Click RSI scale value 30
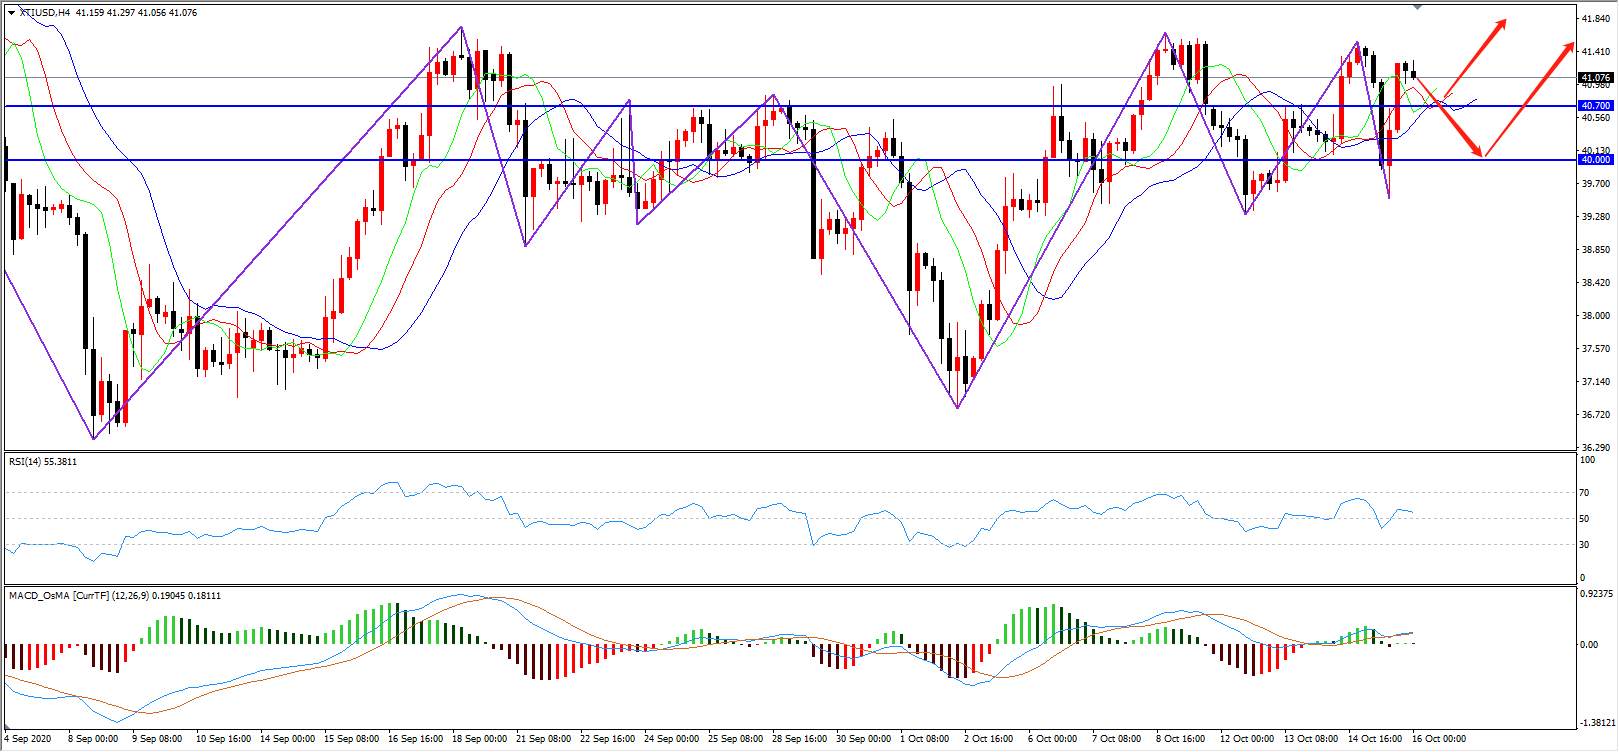Viewport: 1619px width, 752px height. (1585, 545)
